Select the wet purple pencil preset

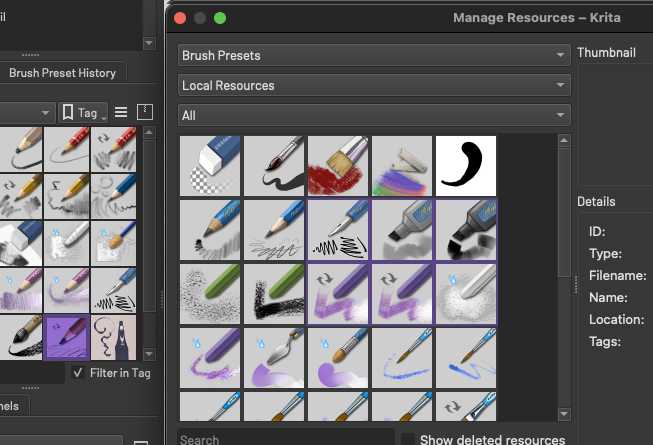(210, 358)
